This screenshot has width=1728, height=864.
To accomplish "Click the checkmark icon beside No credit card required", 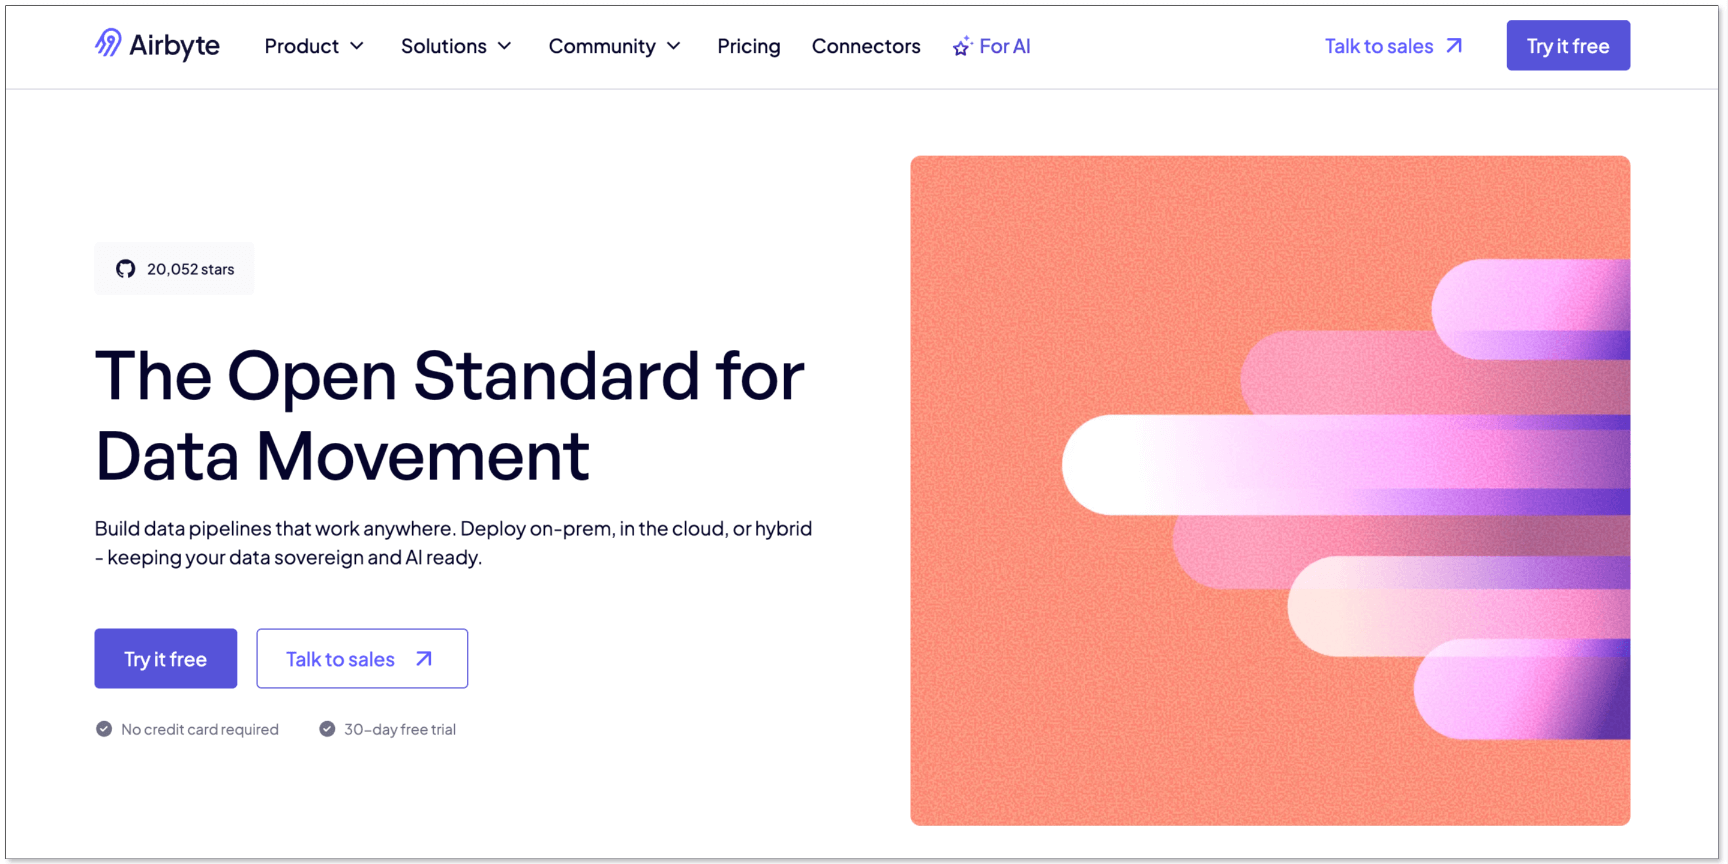I will coord(104,729).
